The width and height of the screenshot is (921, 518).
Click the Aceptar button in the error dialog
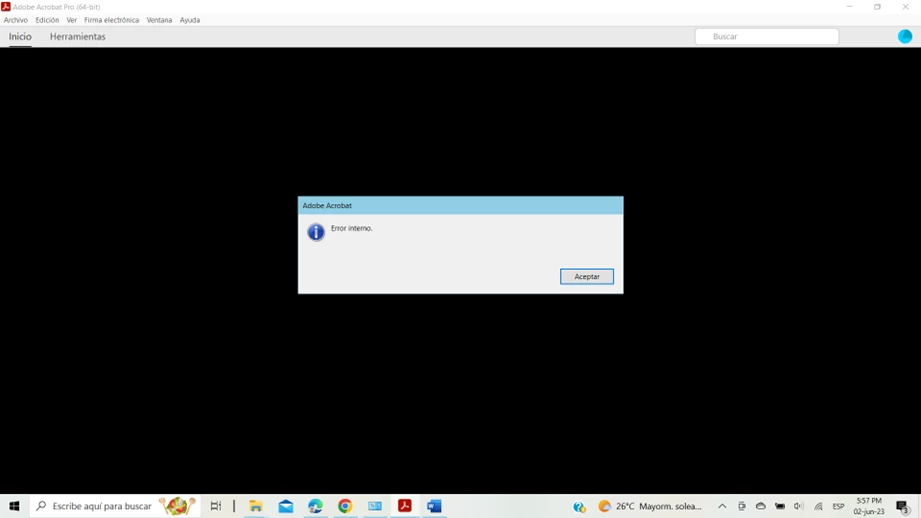586,277
